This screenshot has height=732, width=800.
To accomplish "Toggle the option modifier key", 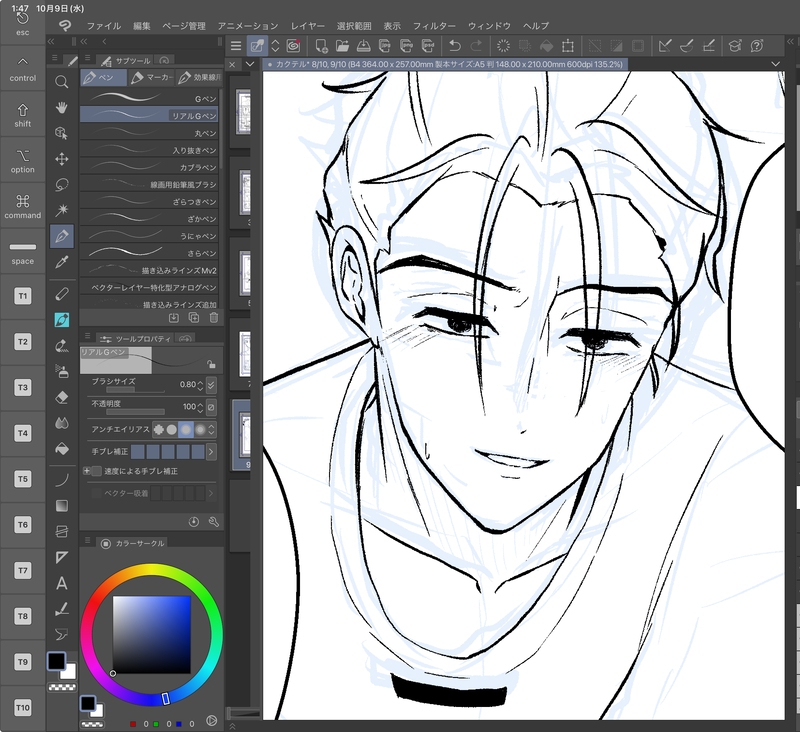I will coord(23,160).
